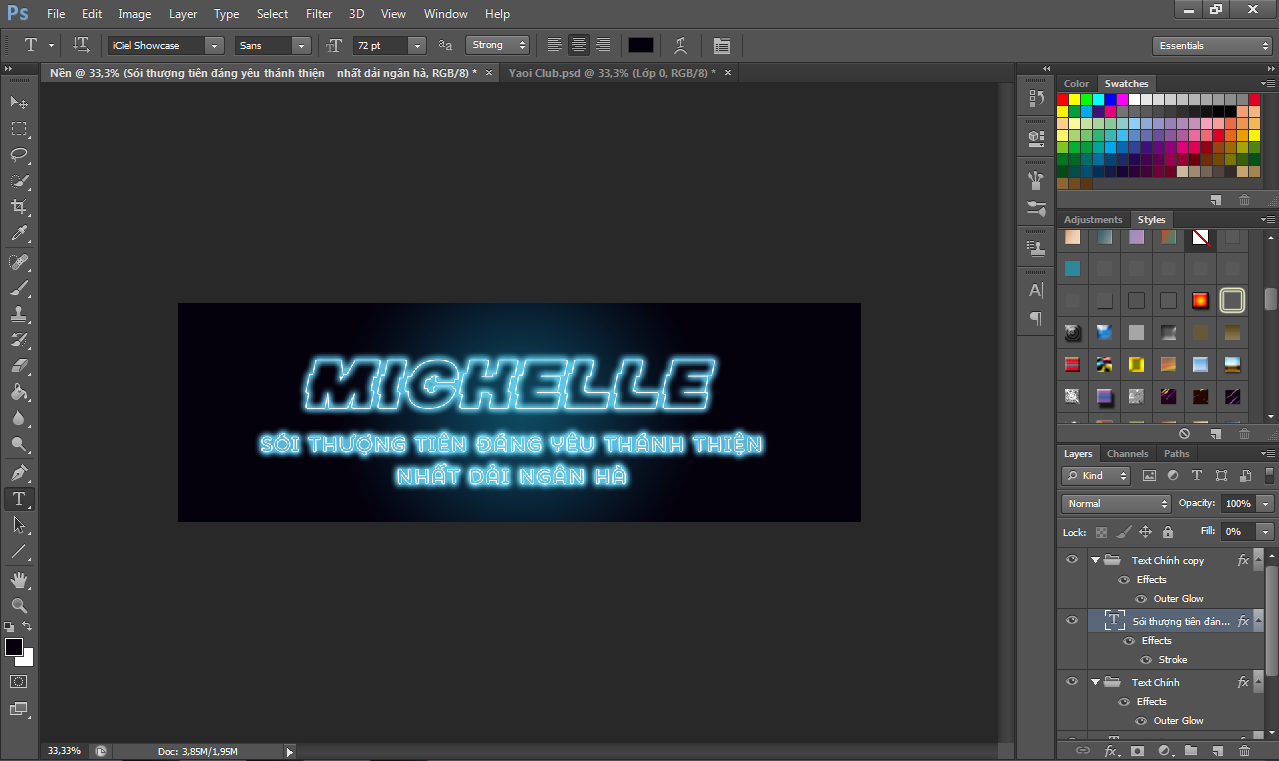Open the font family dropdown
Image resolution: width=1279 pixels, height=761 pixels.
166,45
